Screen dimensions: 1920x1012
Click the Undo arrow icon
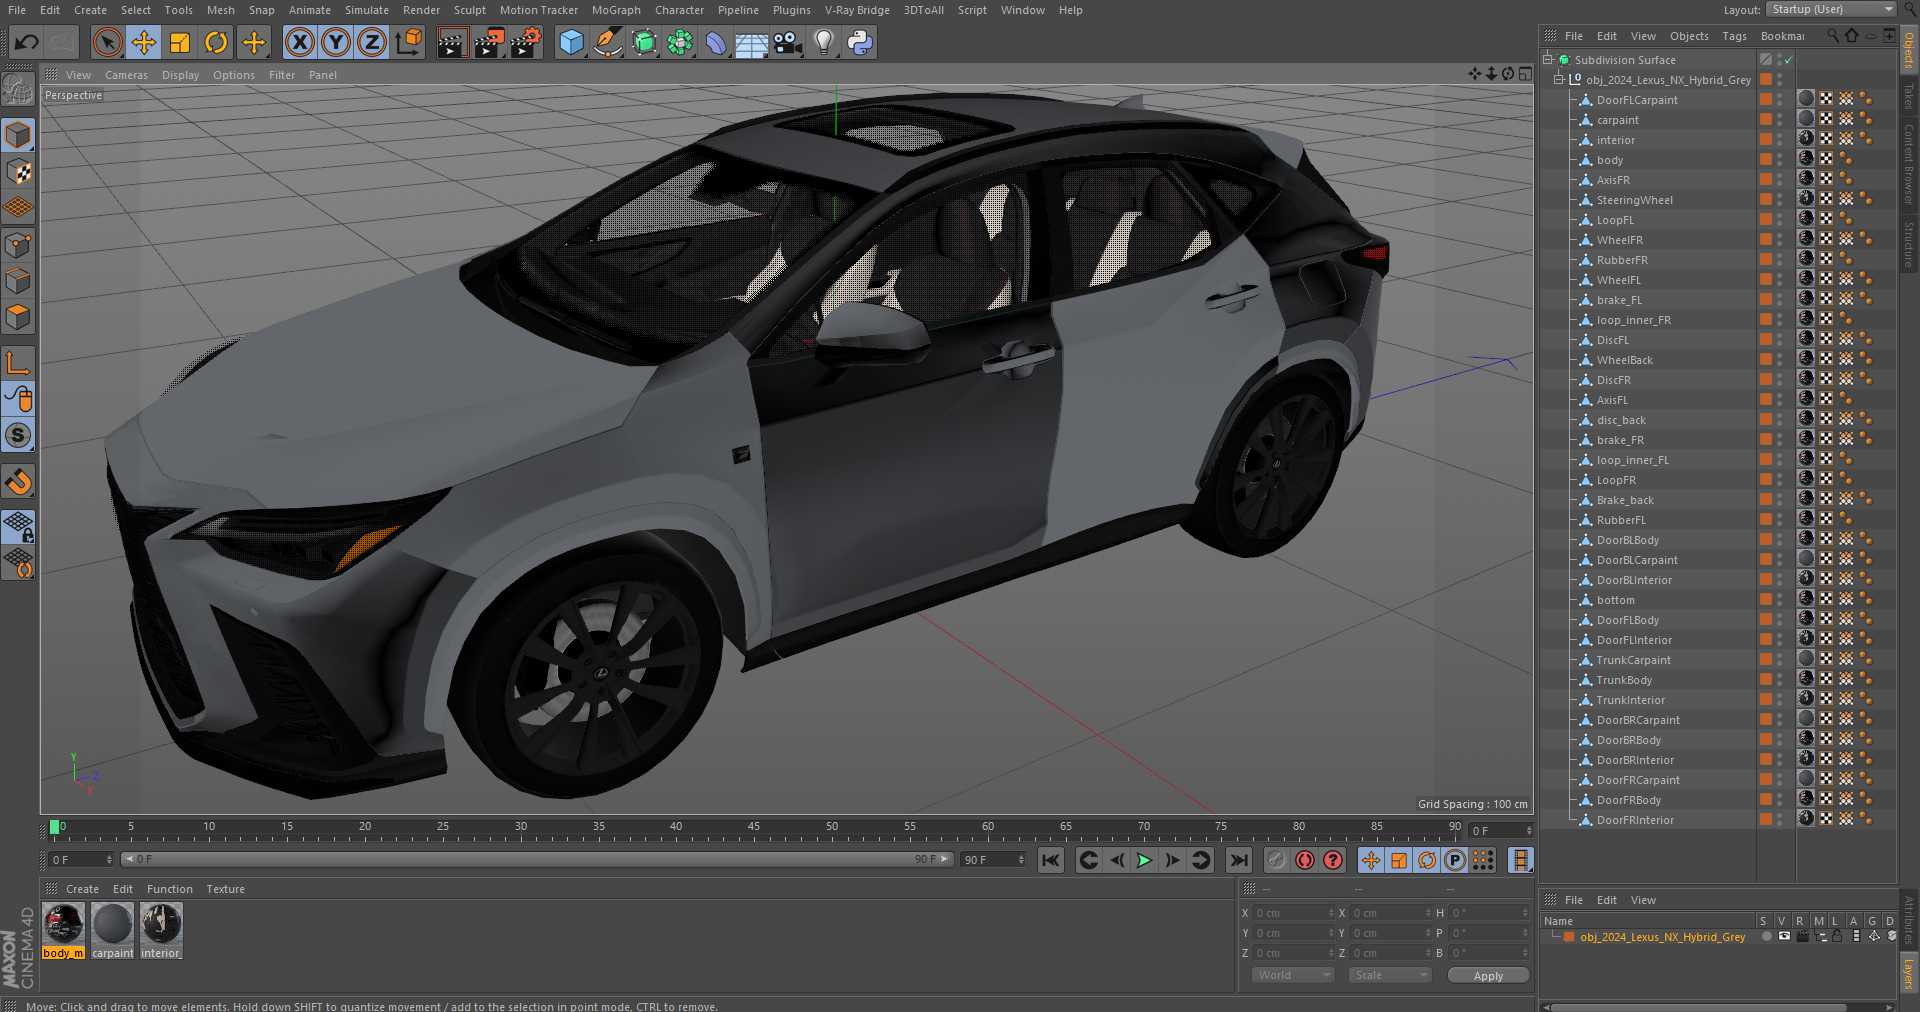(27, 42)
